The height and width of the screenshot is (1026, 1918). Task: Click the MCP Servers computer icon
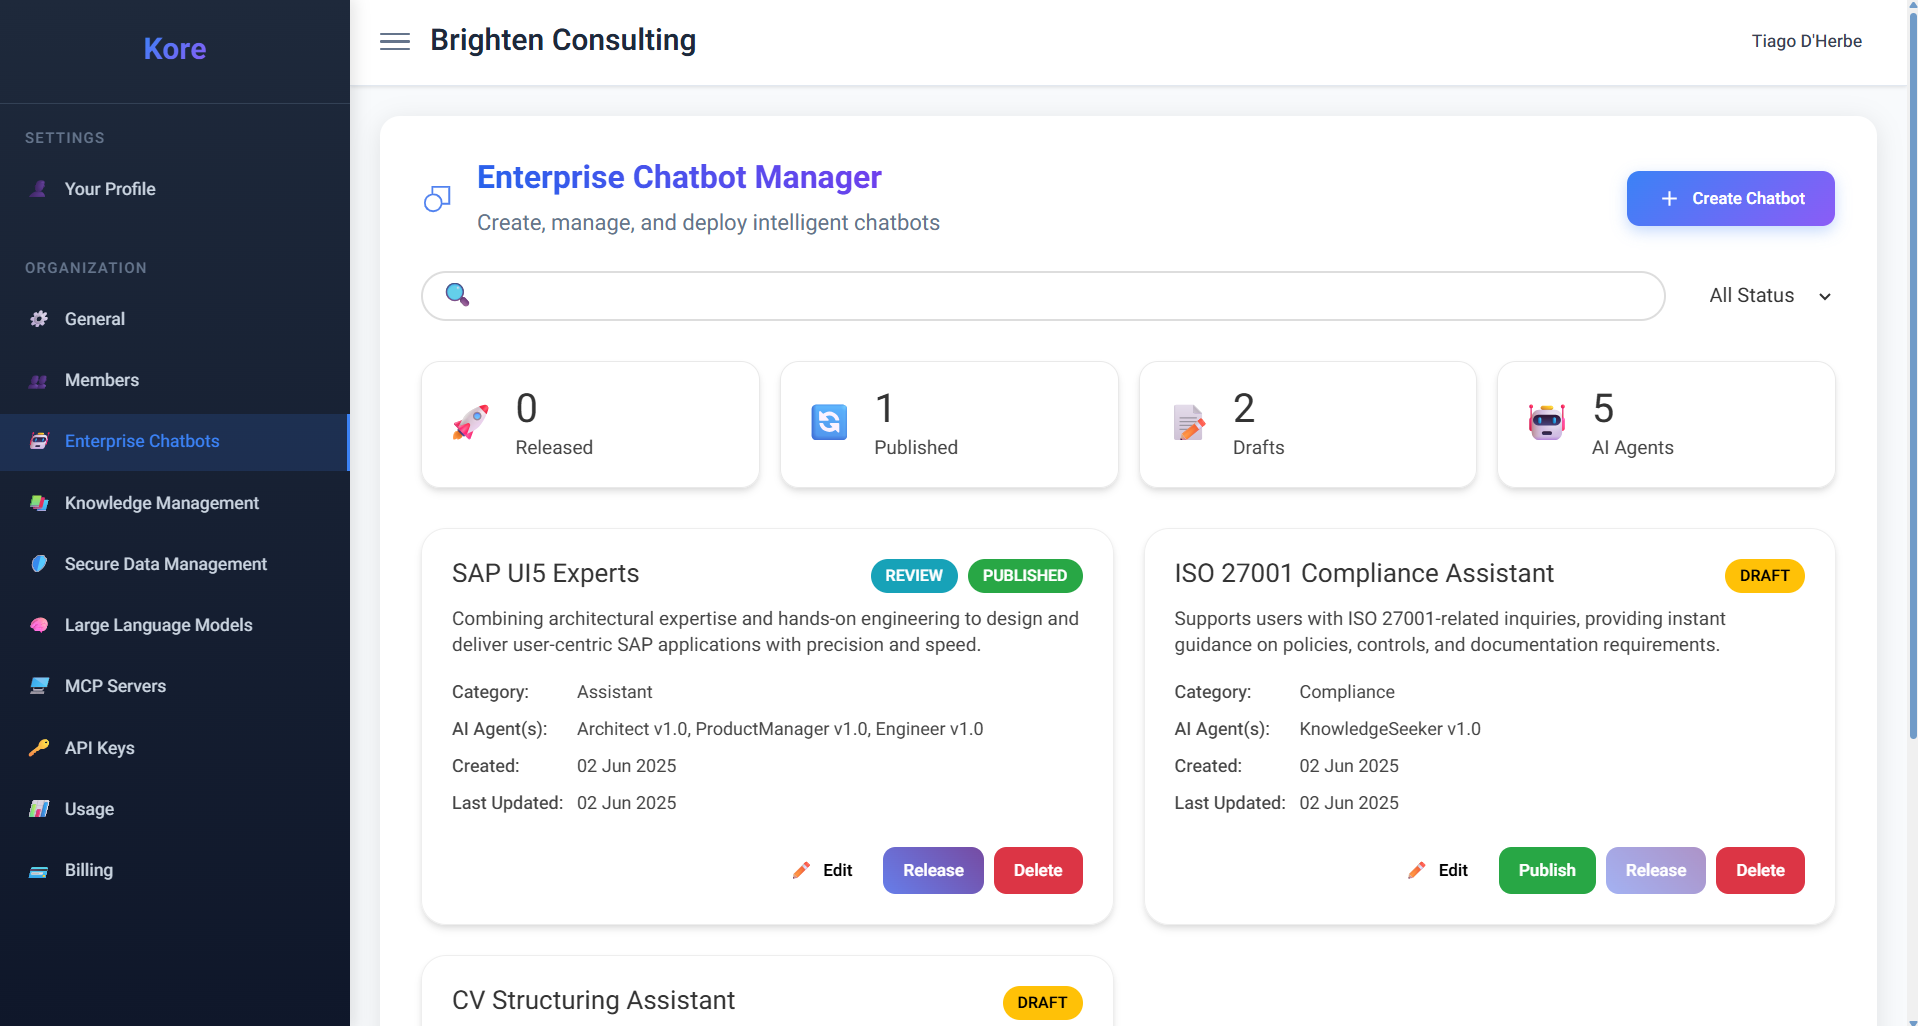coord(39,686)
